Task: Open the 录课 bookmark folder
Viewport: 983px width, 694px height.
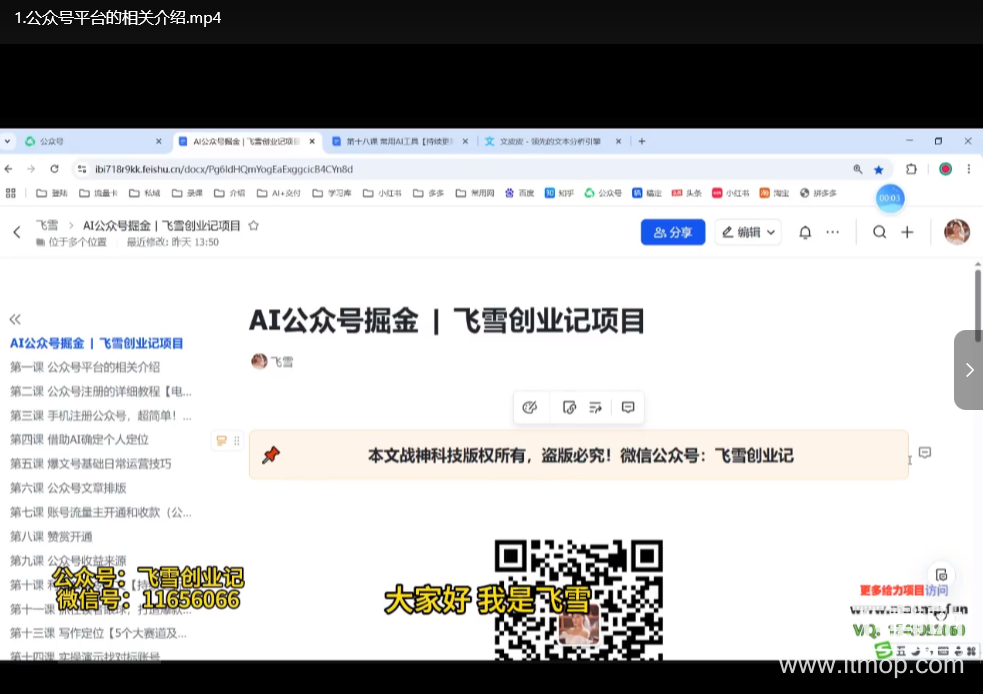Action: pos(187,193)
